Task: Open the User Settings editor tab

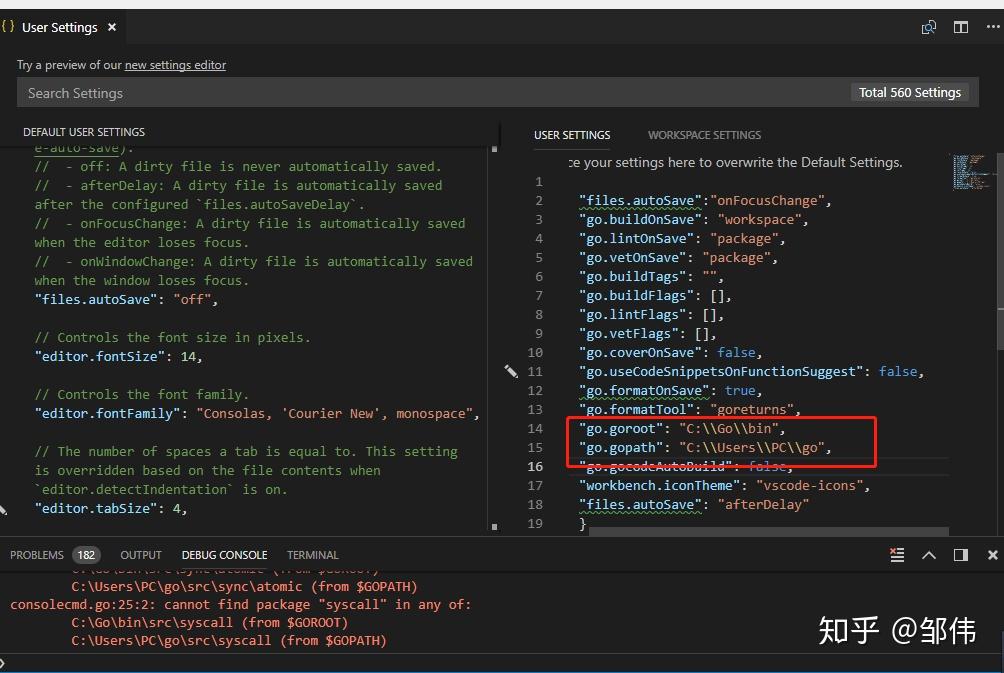Action: [60, 27]
